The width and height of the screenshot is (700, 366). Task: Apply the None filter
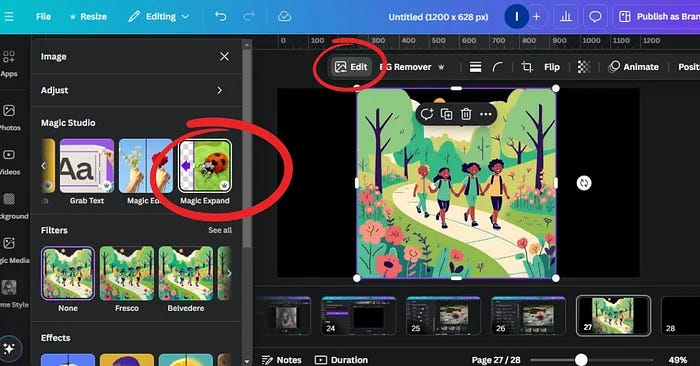68,279
